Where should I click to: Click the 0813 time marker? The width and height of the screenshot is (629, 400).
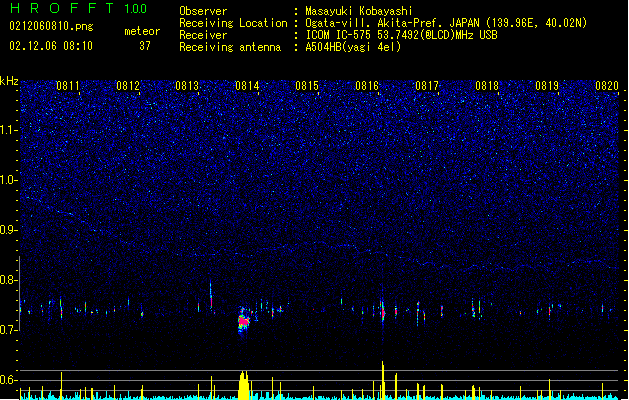pos(187,86)
